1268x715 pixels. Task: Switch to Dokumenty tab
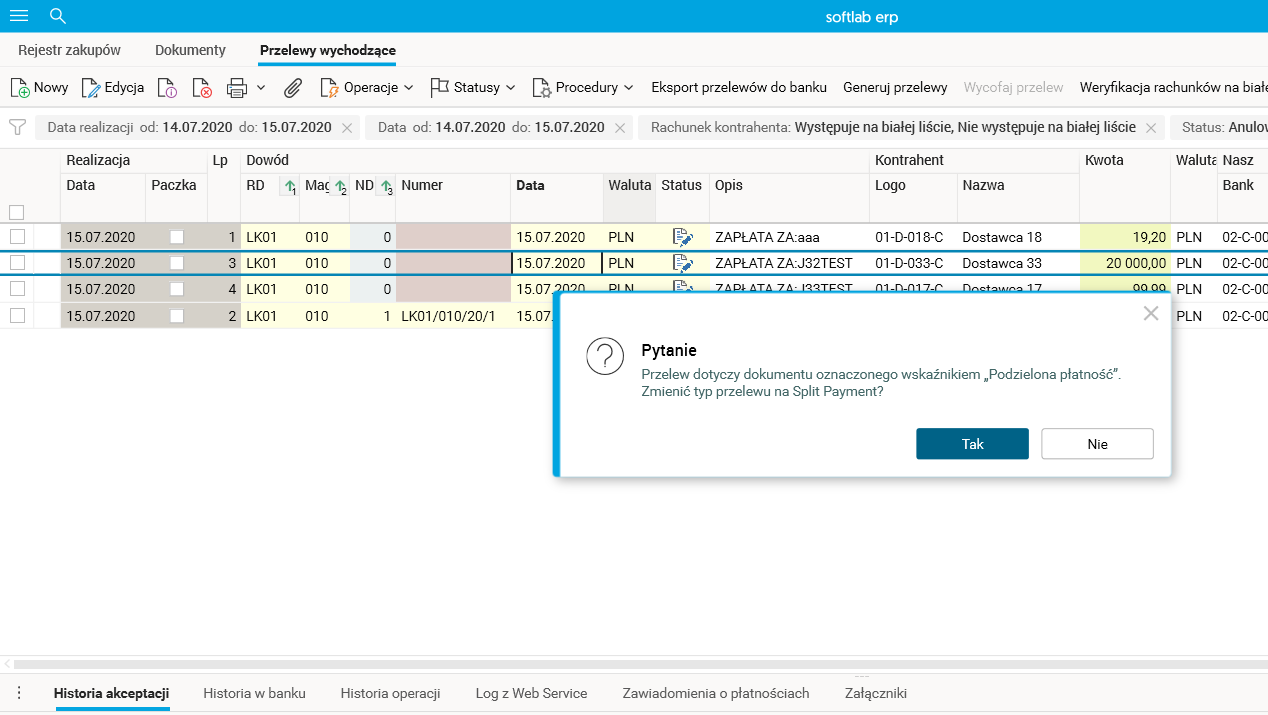(x=190, y=50)
